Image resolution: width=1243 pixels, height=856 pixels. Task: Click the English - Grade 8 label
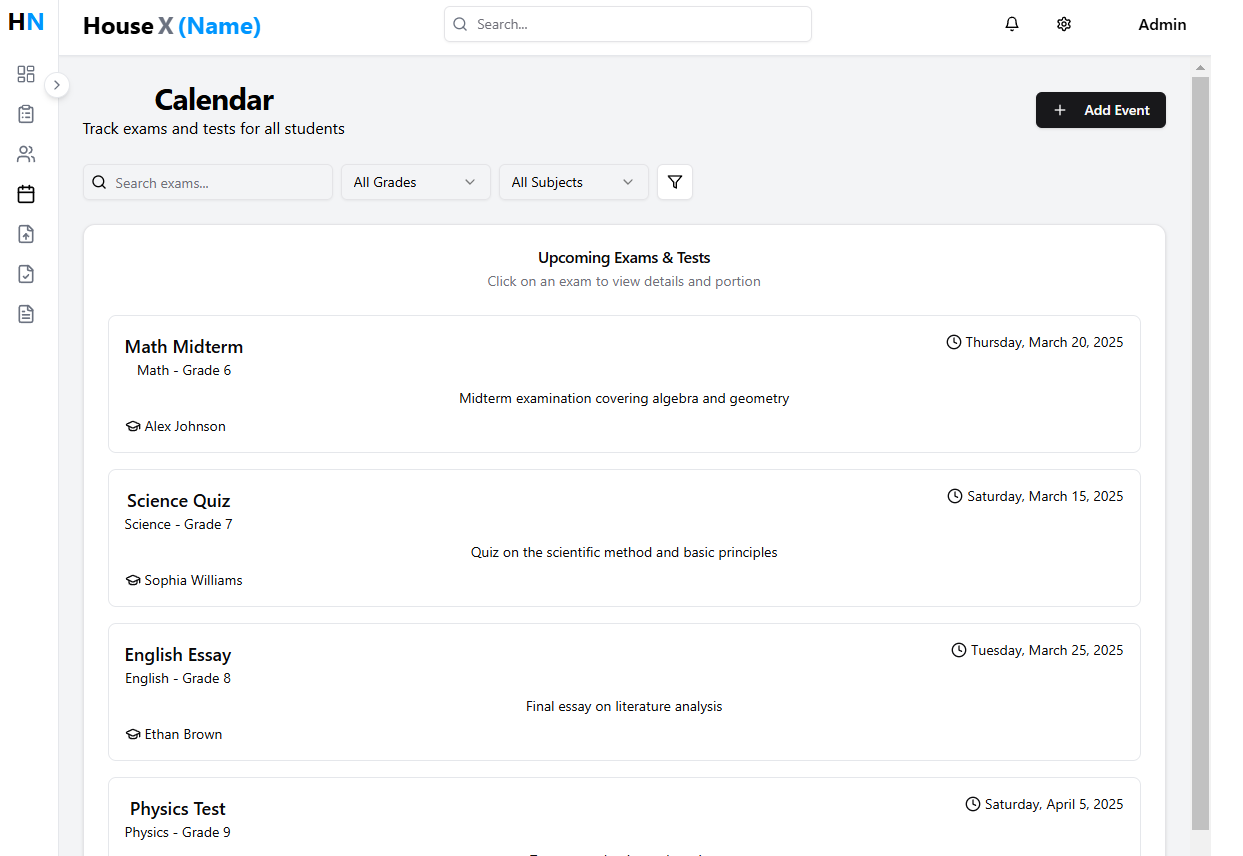pos(178,678)
